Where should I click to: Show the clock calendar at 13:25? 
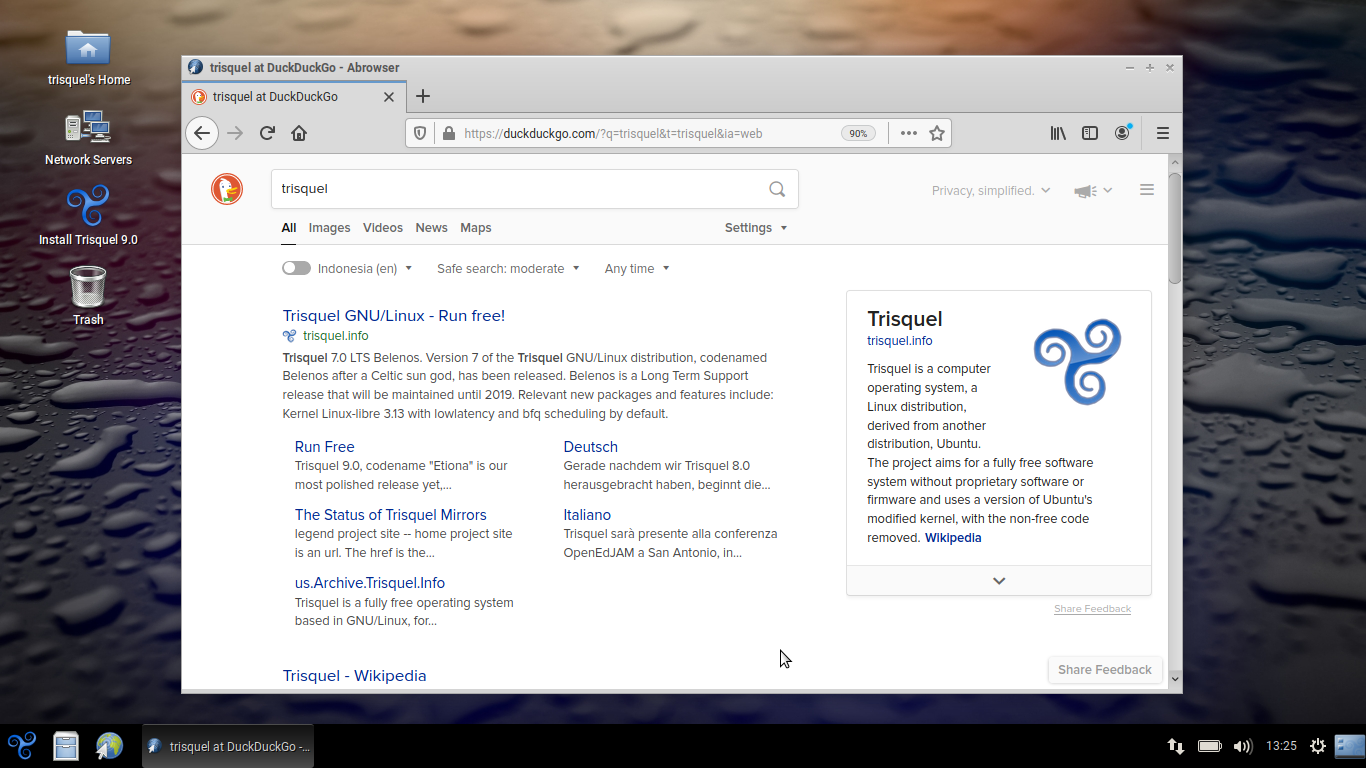(1281, 746)
